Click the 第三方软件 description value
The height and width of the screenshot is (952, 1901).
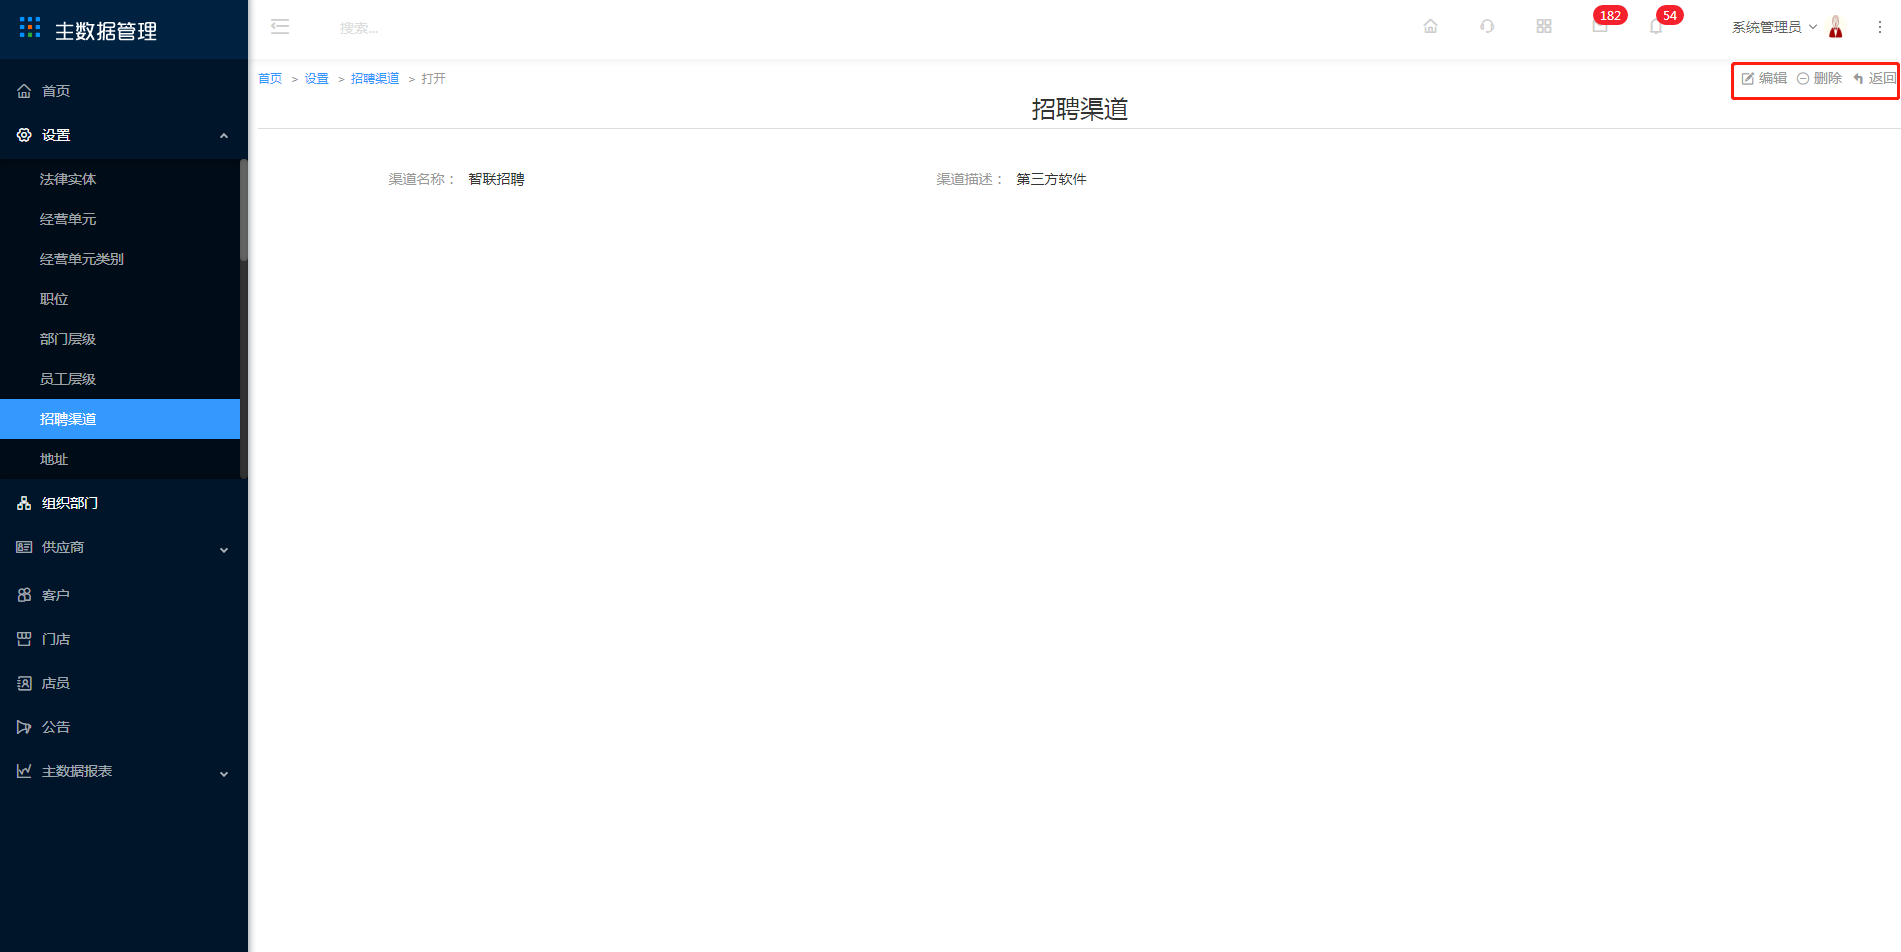[x=1051, y=179]
